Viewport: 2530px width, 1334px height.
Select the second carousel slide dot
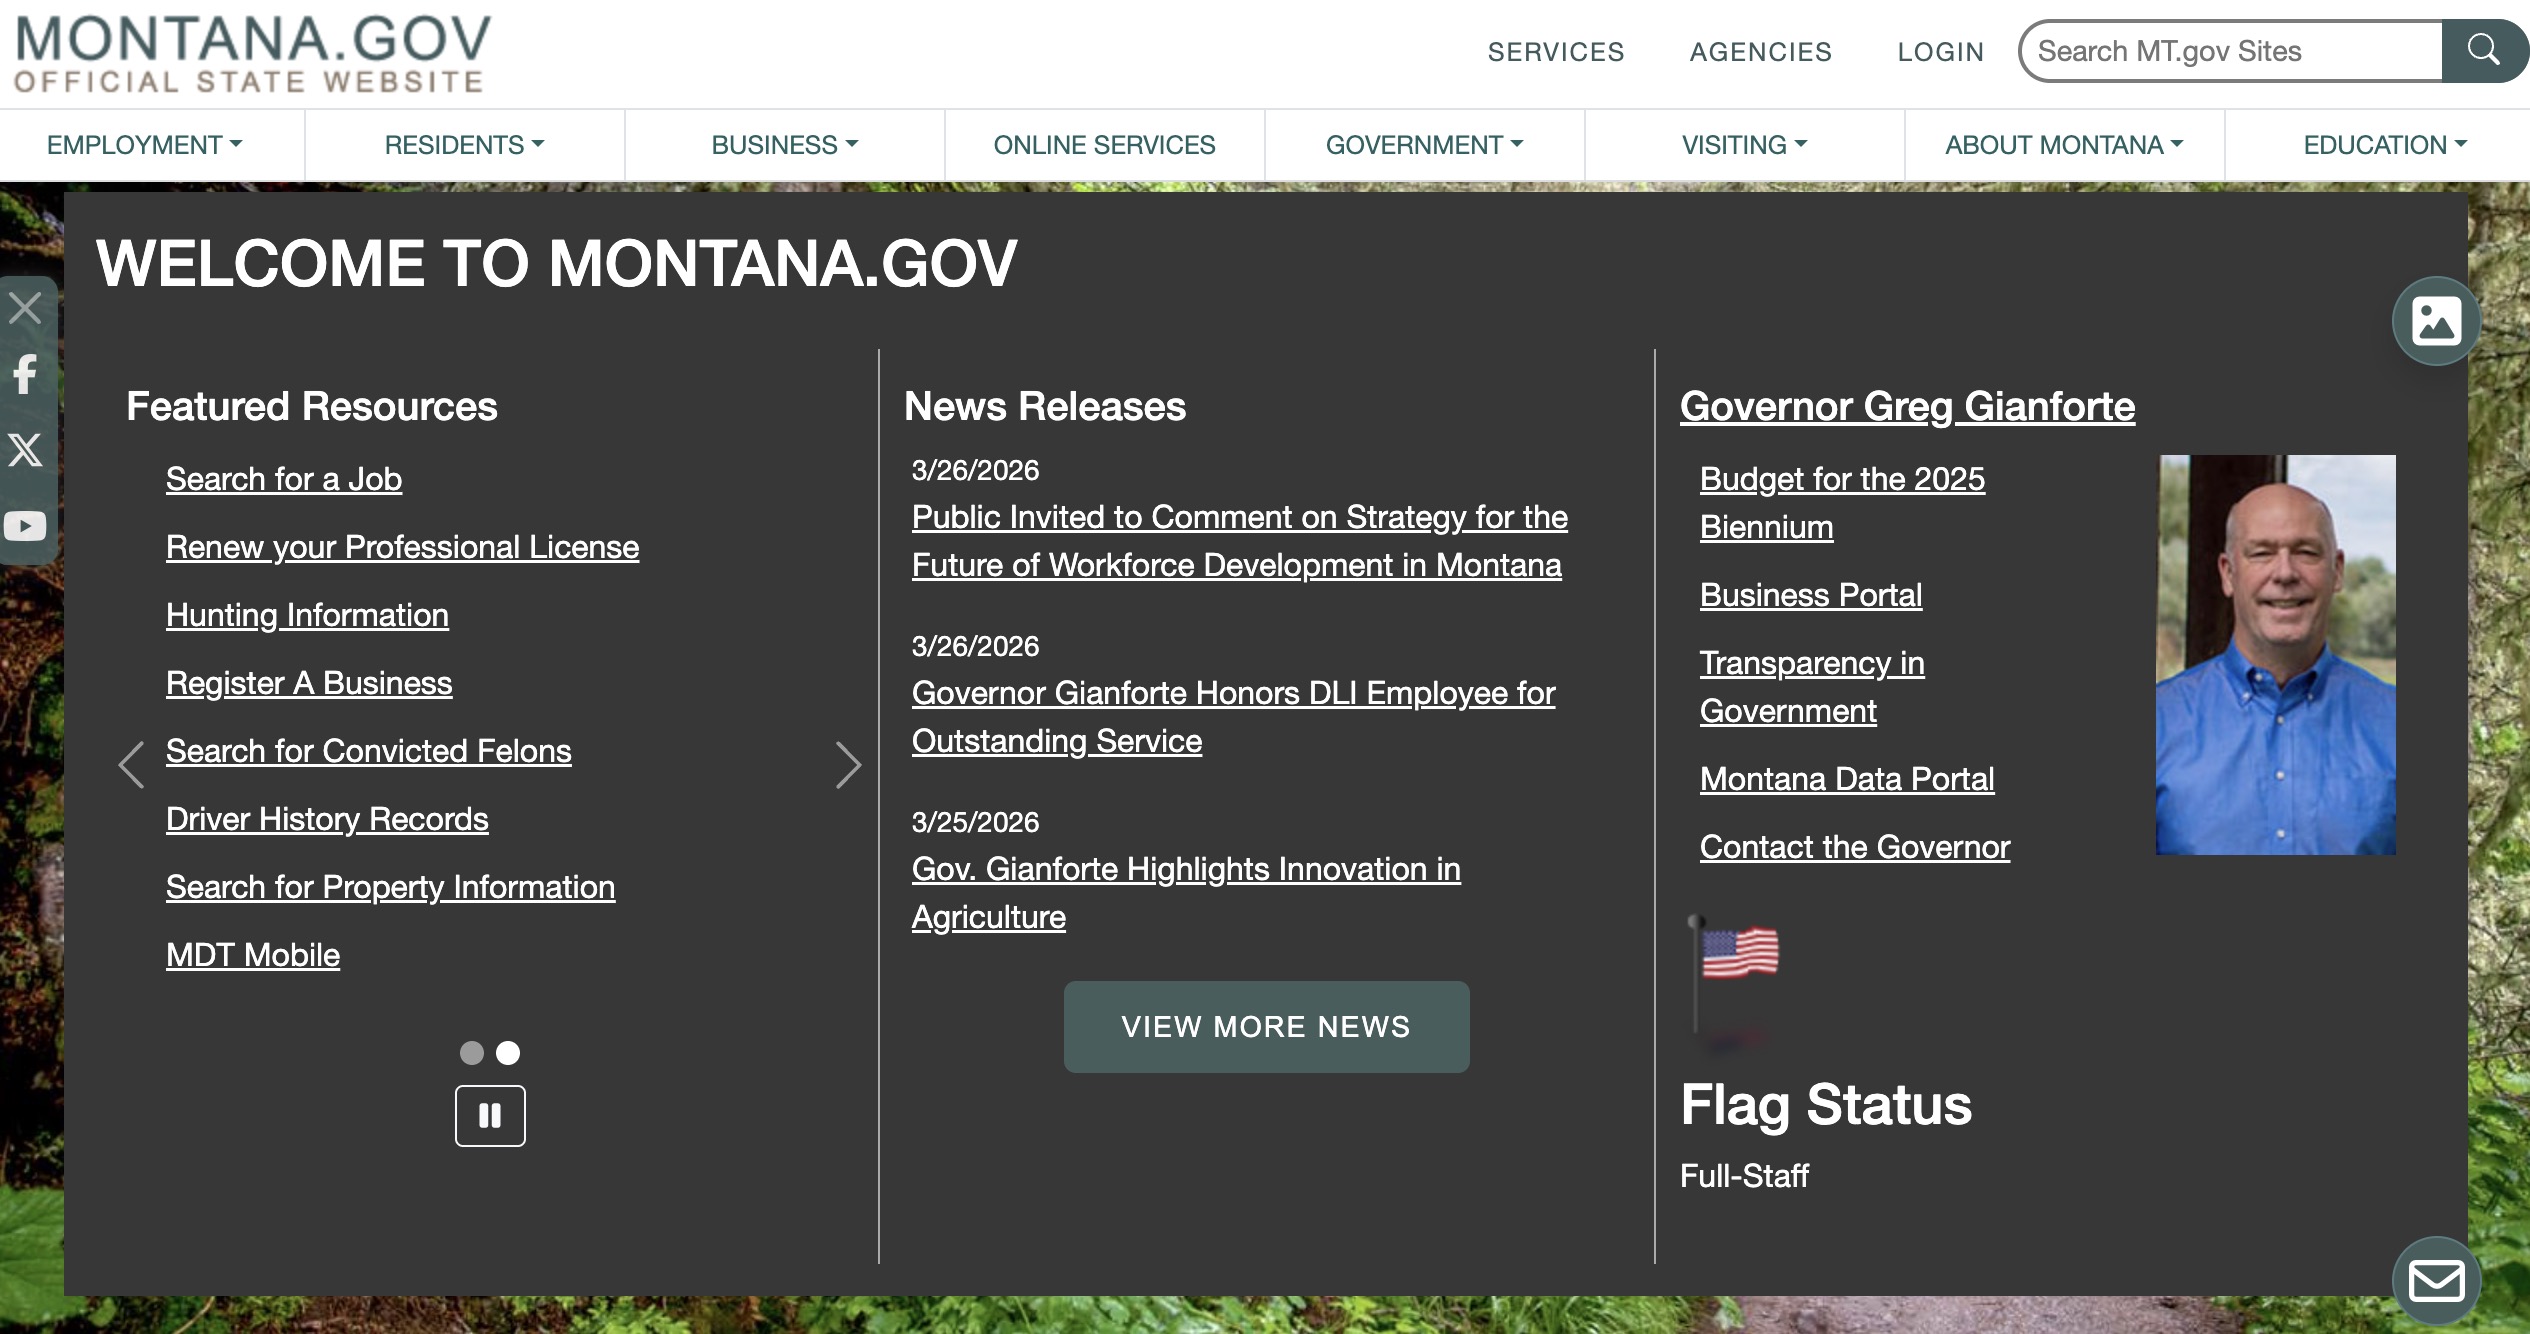(508, 1052)
